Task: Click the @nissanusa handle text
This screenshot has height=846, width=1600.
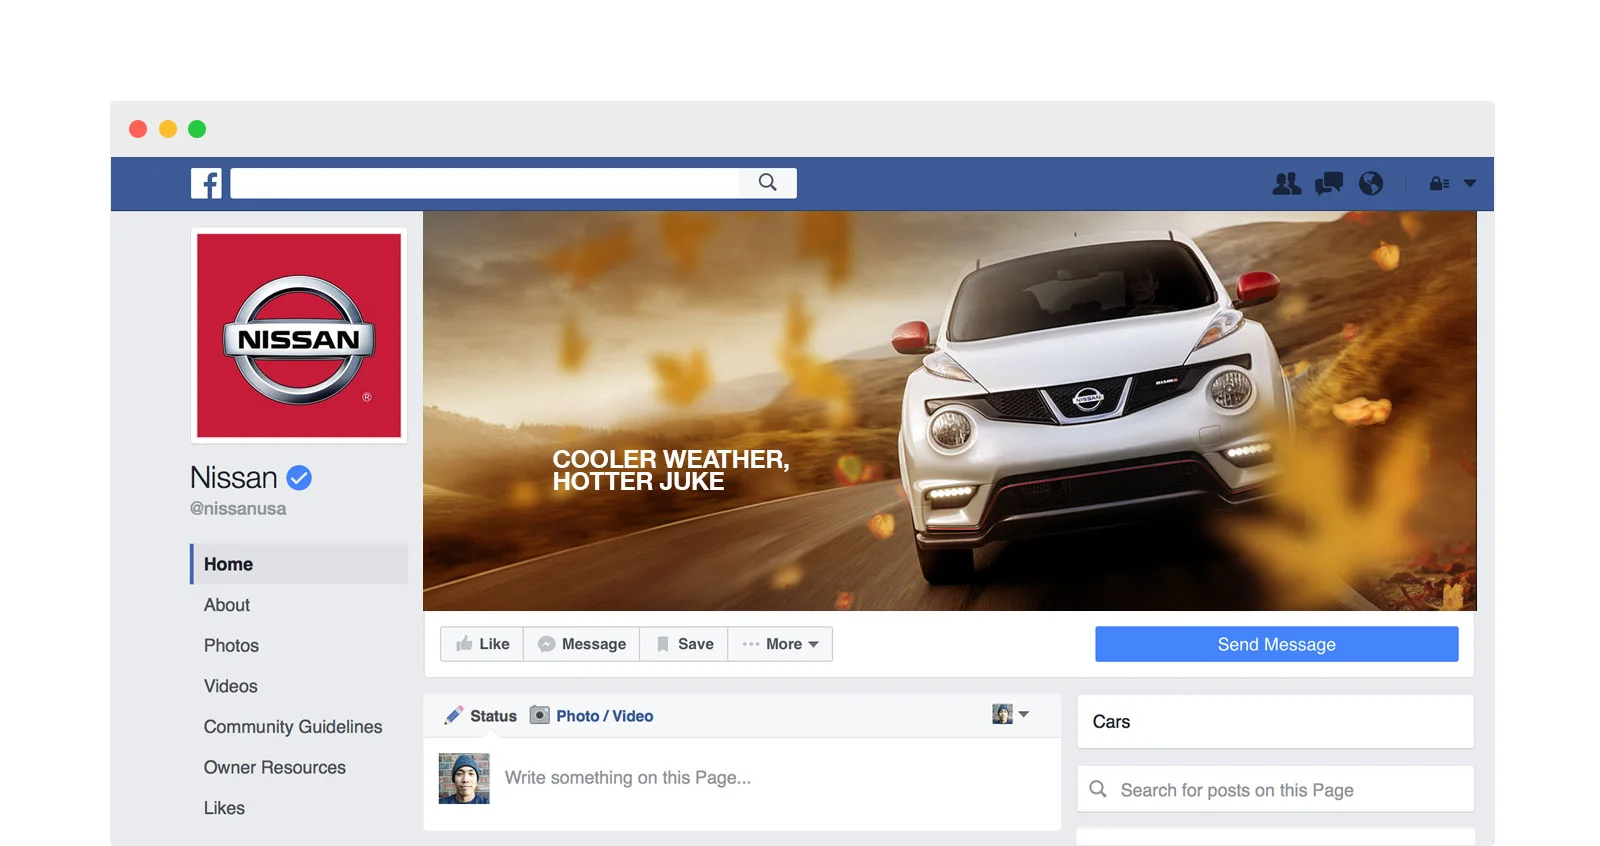Action: (x=238, y=509)
